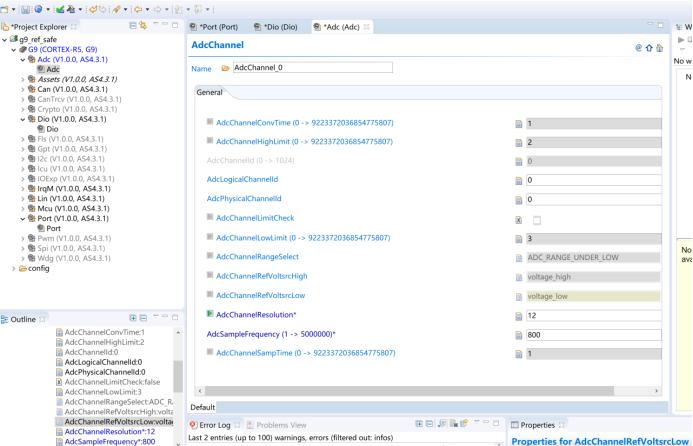Viewport: 693px width, 446px height.
Task: Click the globe icon in toolbar
Action: click(x=38, y=9)
